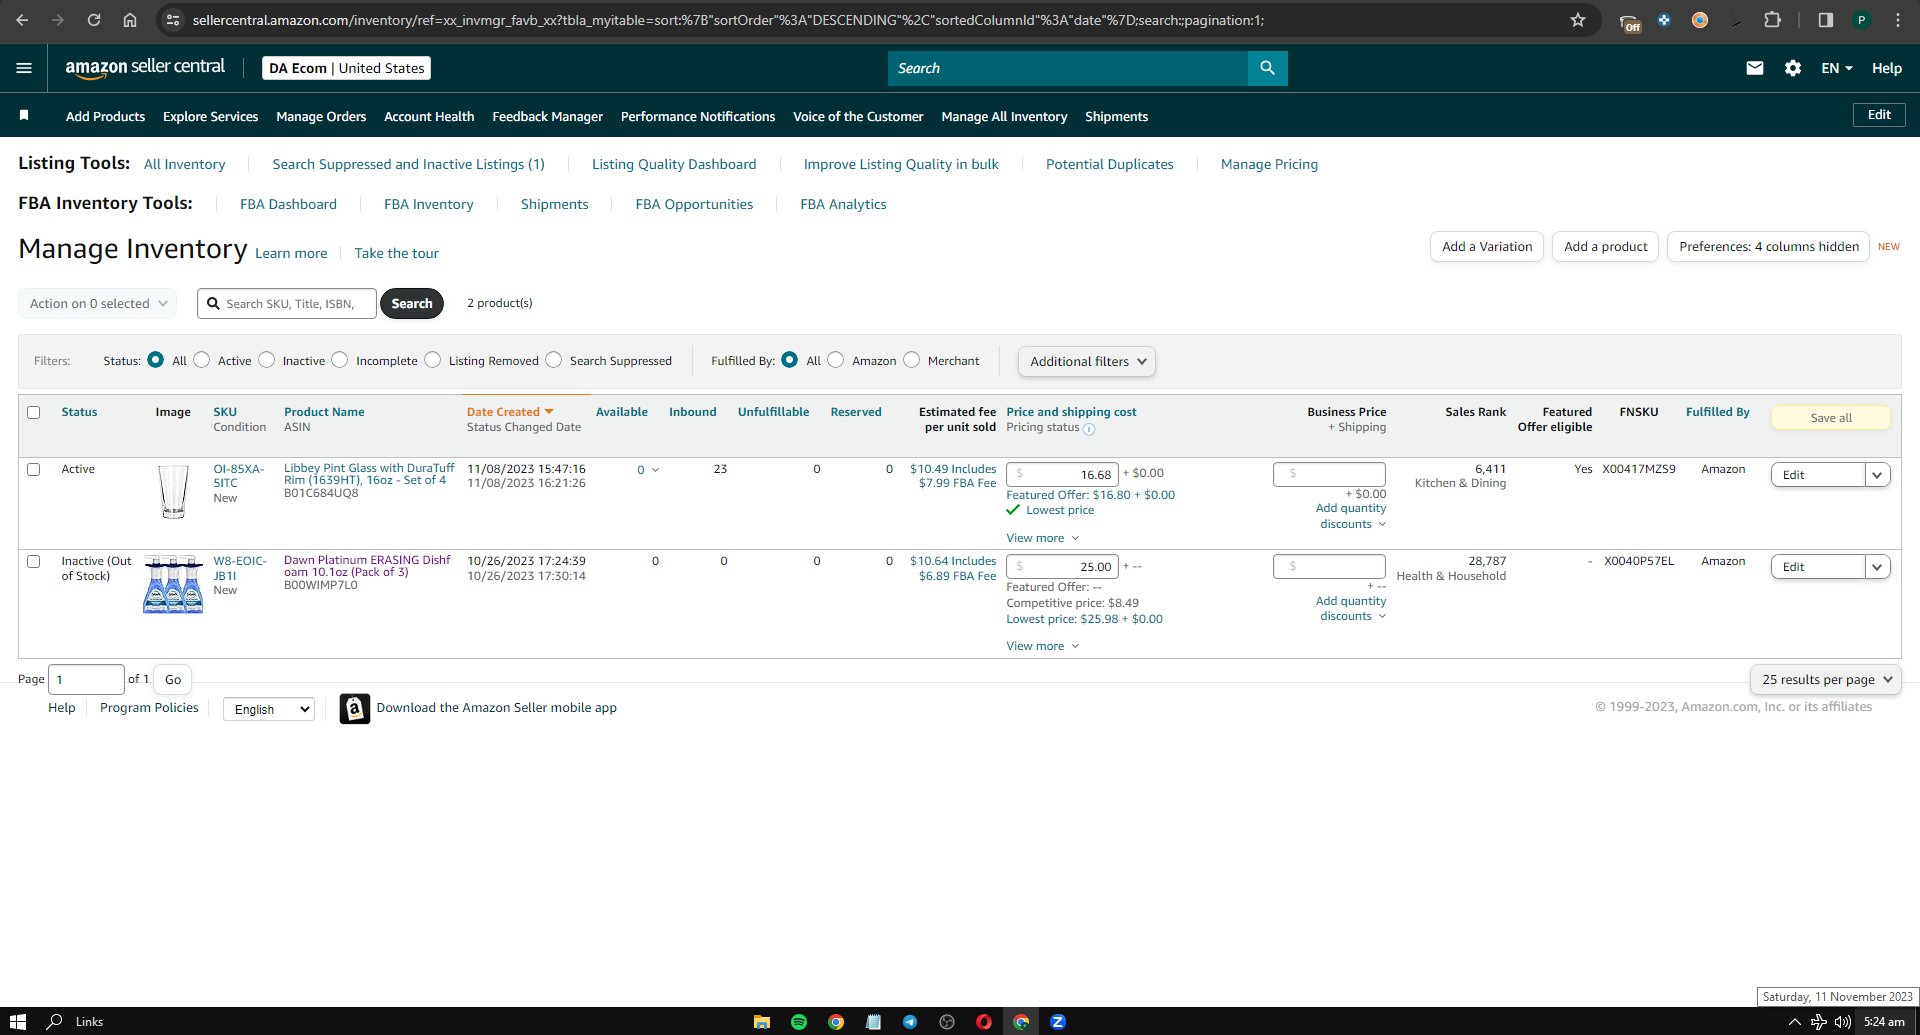This screenshot has width=1920, height=1035.
Task: Check the Dawn Platinum row checkbox
Action: (x=34, y=561)
